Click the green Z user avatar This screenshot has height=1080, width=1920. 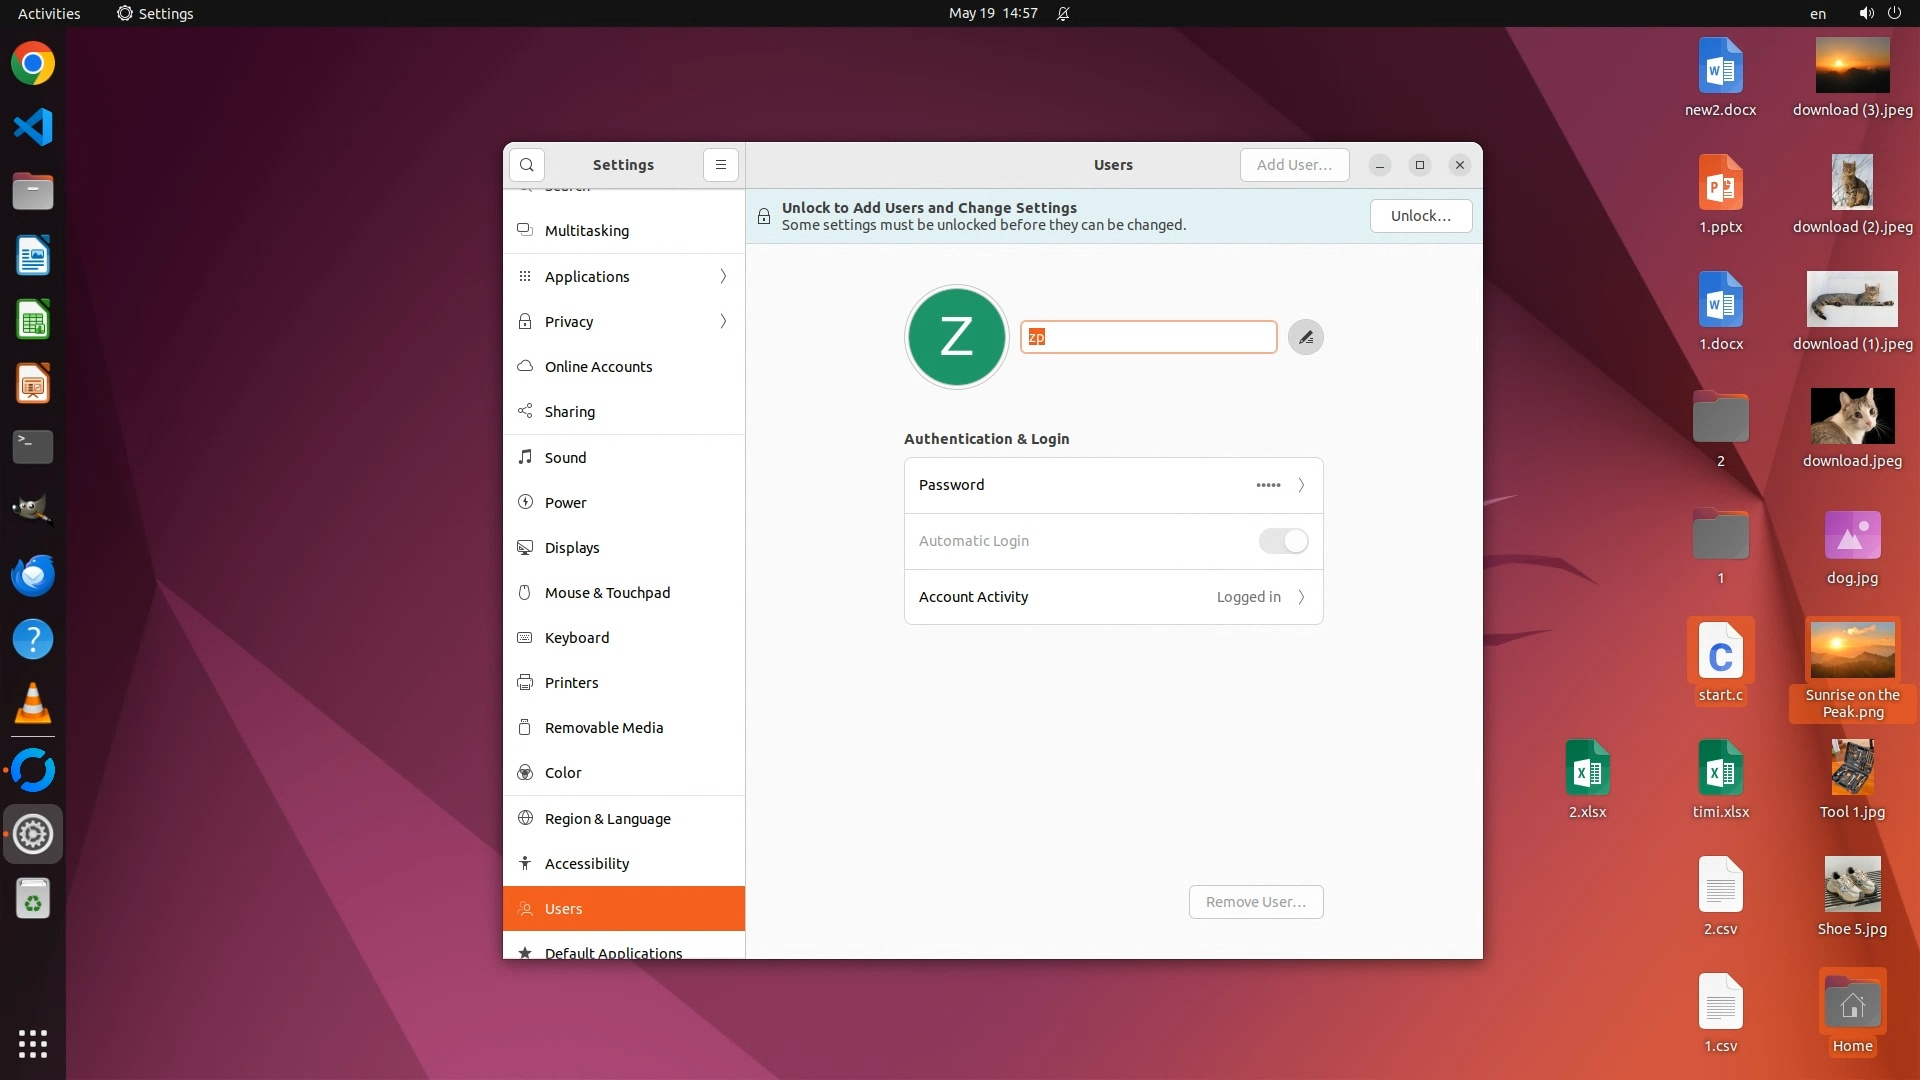pyautogui.click(x=956, y=337)
